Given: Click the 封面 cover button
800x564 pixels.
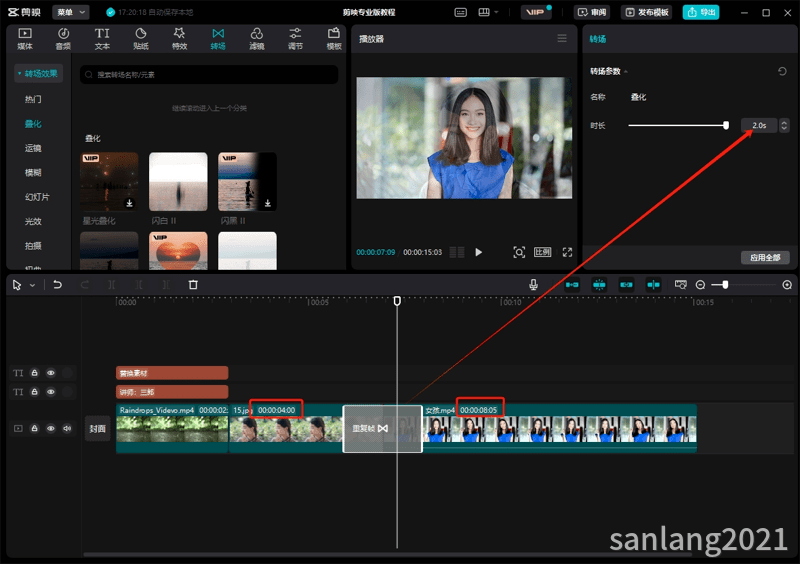Looking at the screenshot, I should (97, 429).
